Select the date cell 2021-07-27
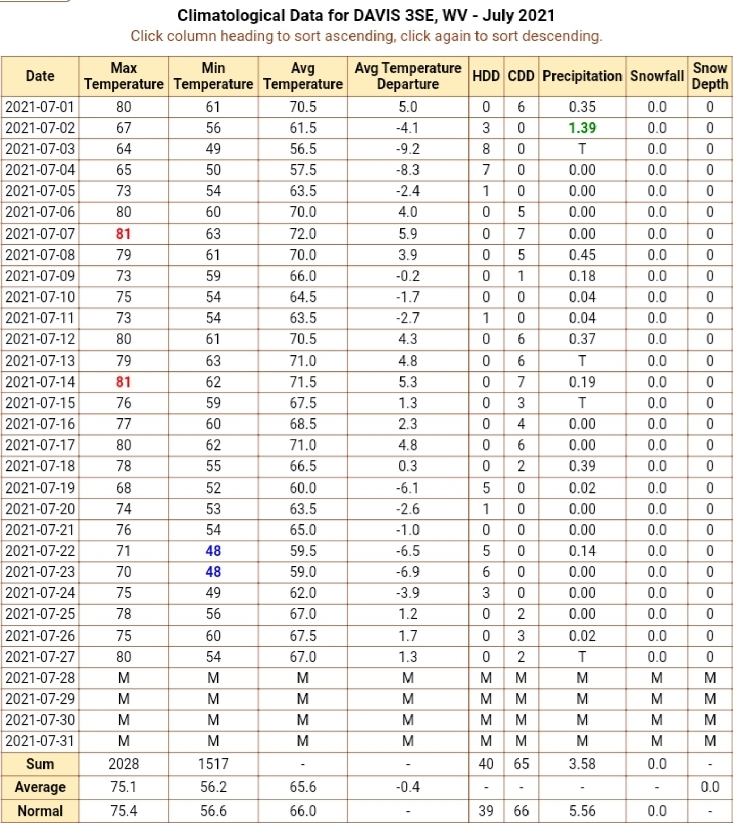This screenshot has height=823, width=733. coord(40,657)
